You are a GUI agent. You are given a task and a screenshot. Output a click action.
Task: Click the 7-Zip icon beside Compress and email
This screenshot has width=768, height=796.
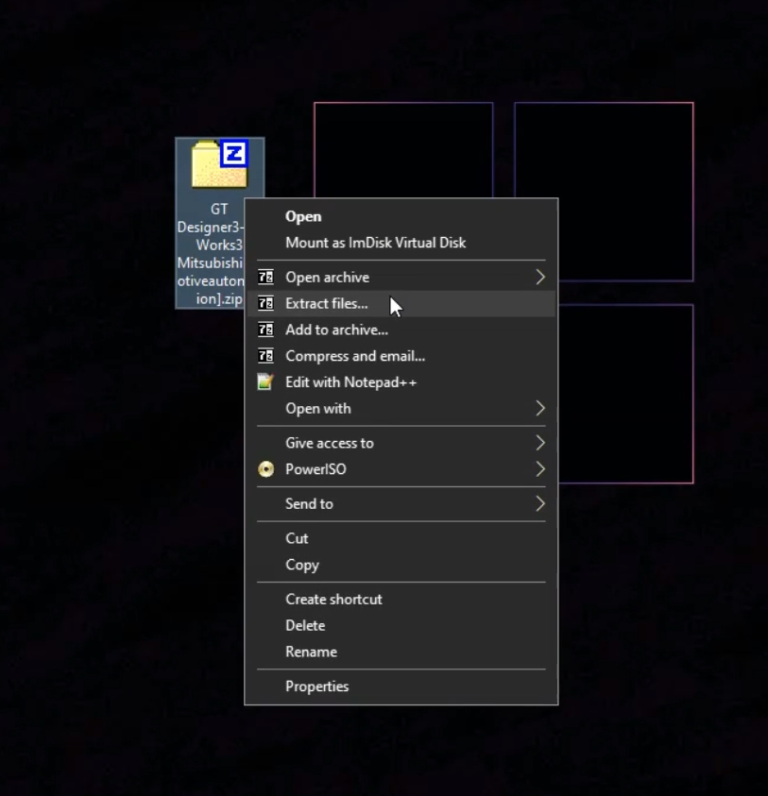265,356
